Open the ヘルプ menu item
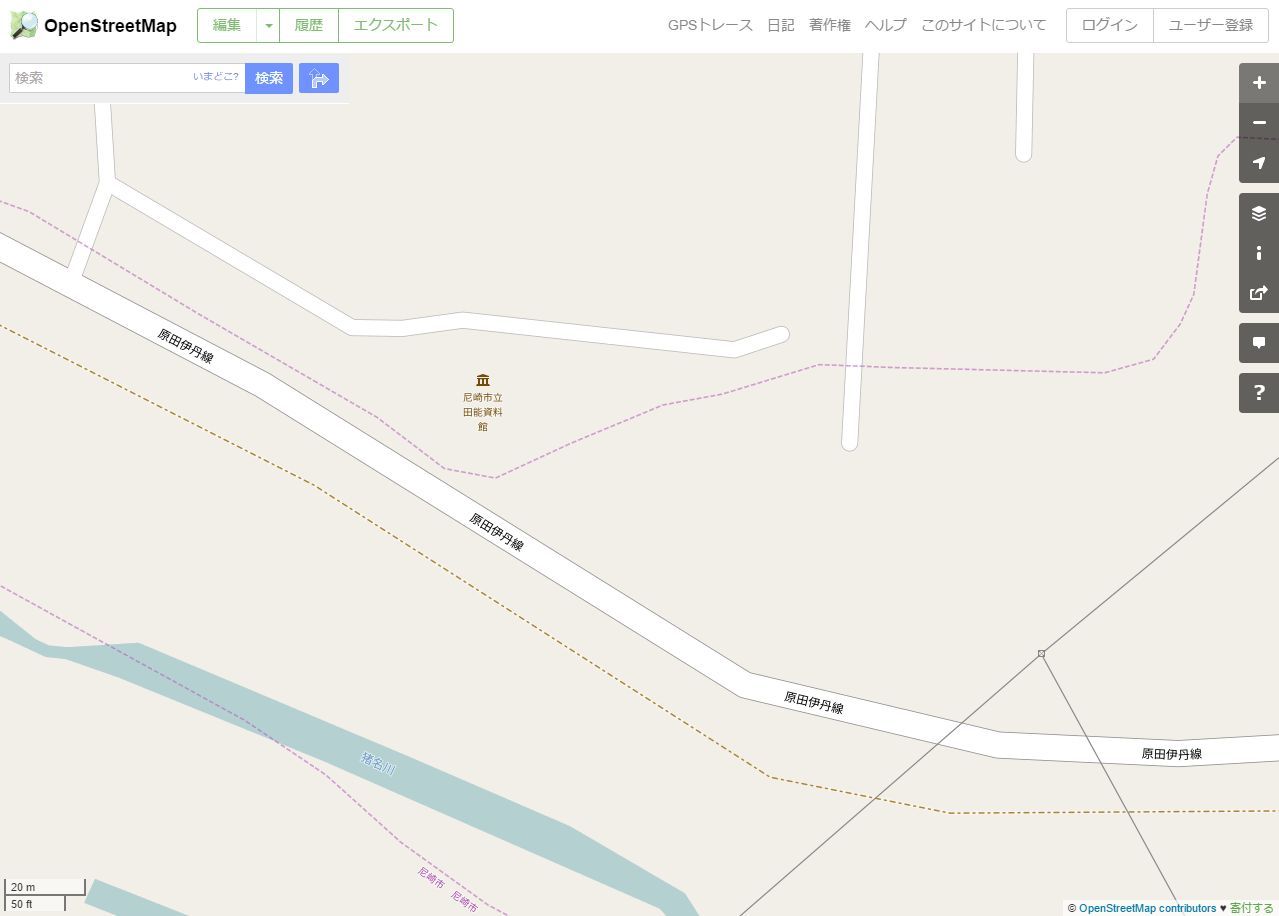The height and width of the screenshot is (916, 1279). 885,26
